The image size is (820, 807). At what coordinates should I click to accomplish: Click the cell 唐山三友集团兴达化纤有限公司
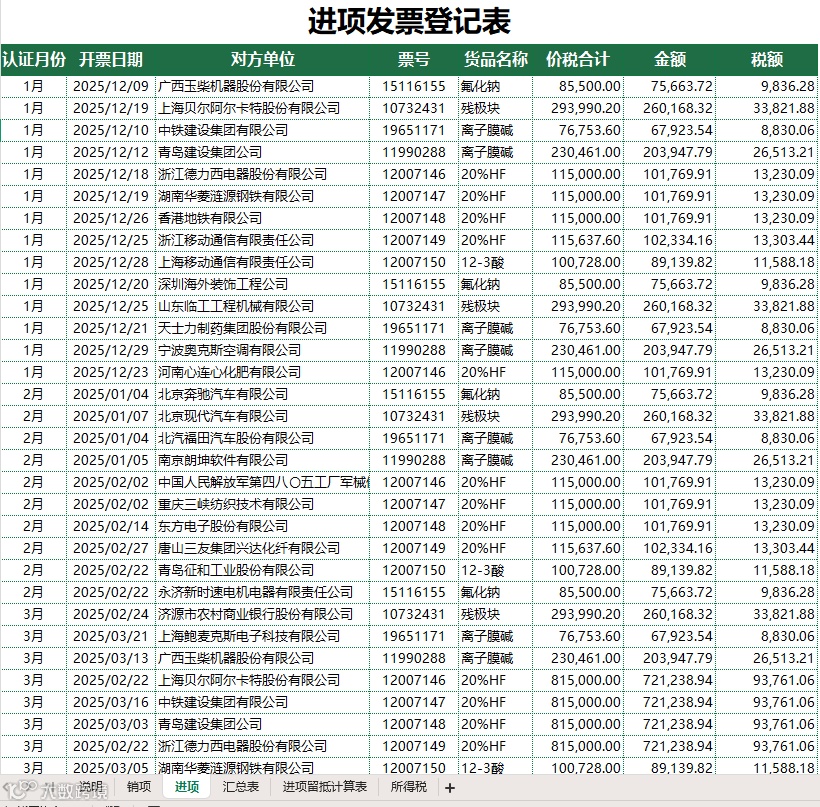pyautogui.click(x=263, y=548)
